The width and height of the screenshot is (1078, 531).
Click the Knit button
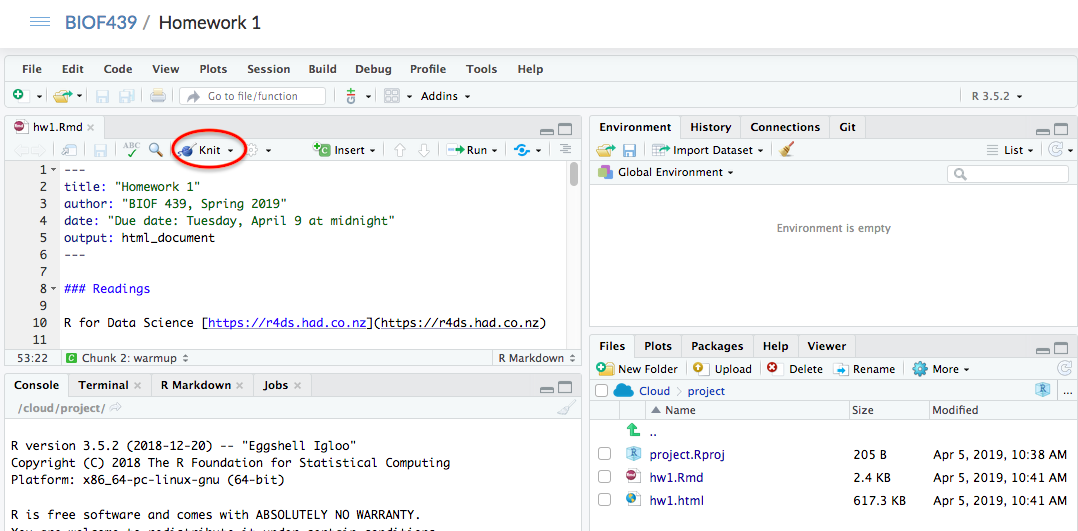200,150
